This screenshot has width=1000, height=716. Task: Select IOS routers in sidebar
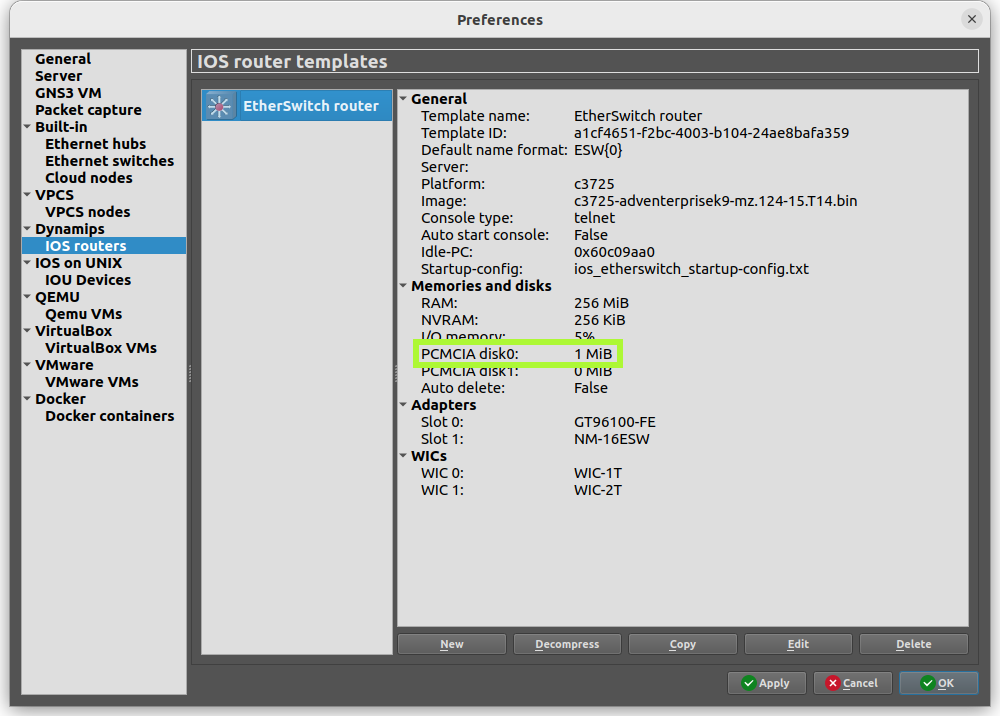[x=104, y=245]
